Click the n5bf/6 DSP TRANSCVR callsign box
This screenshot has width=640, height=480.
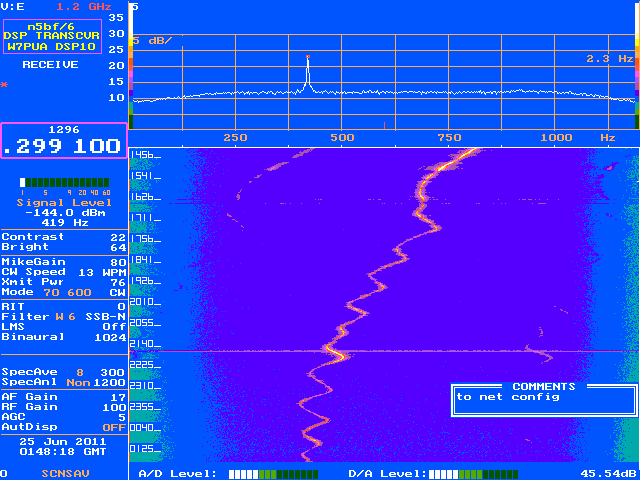pos(52,36)
